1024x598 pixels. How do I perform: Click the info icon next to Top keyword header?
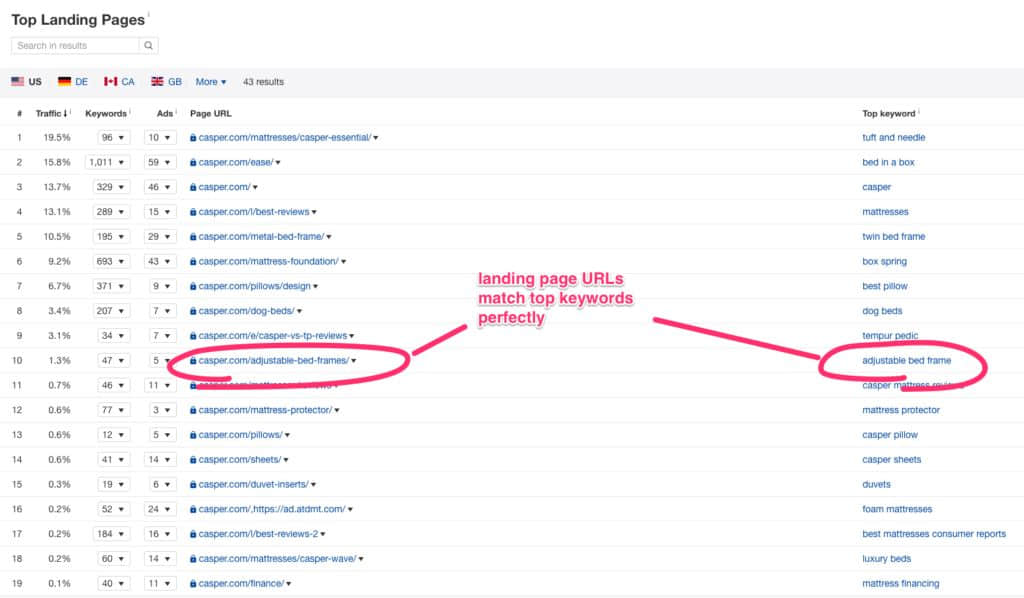click(918, 112)
